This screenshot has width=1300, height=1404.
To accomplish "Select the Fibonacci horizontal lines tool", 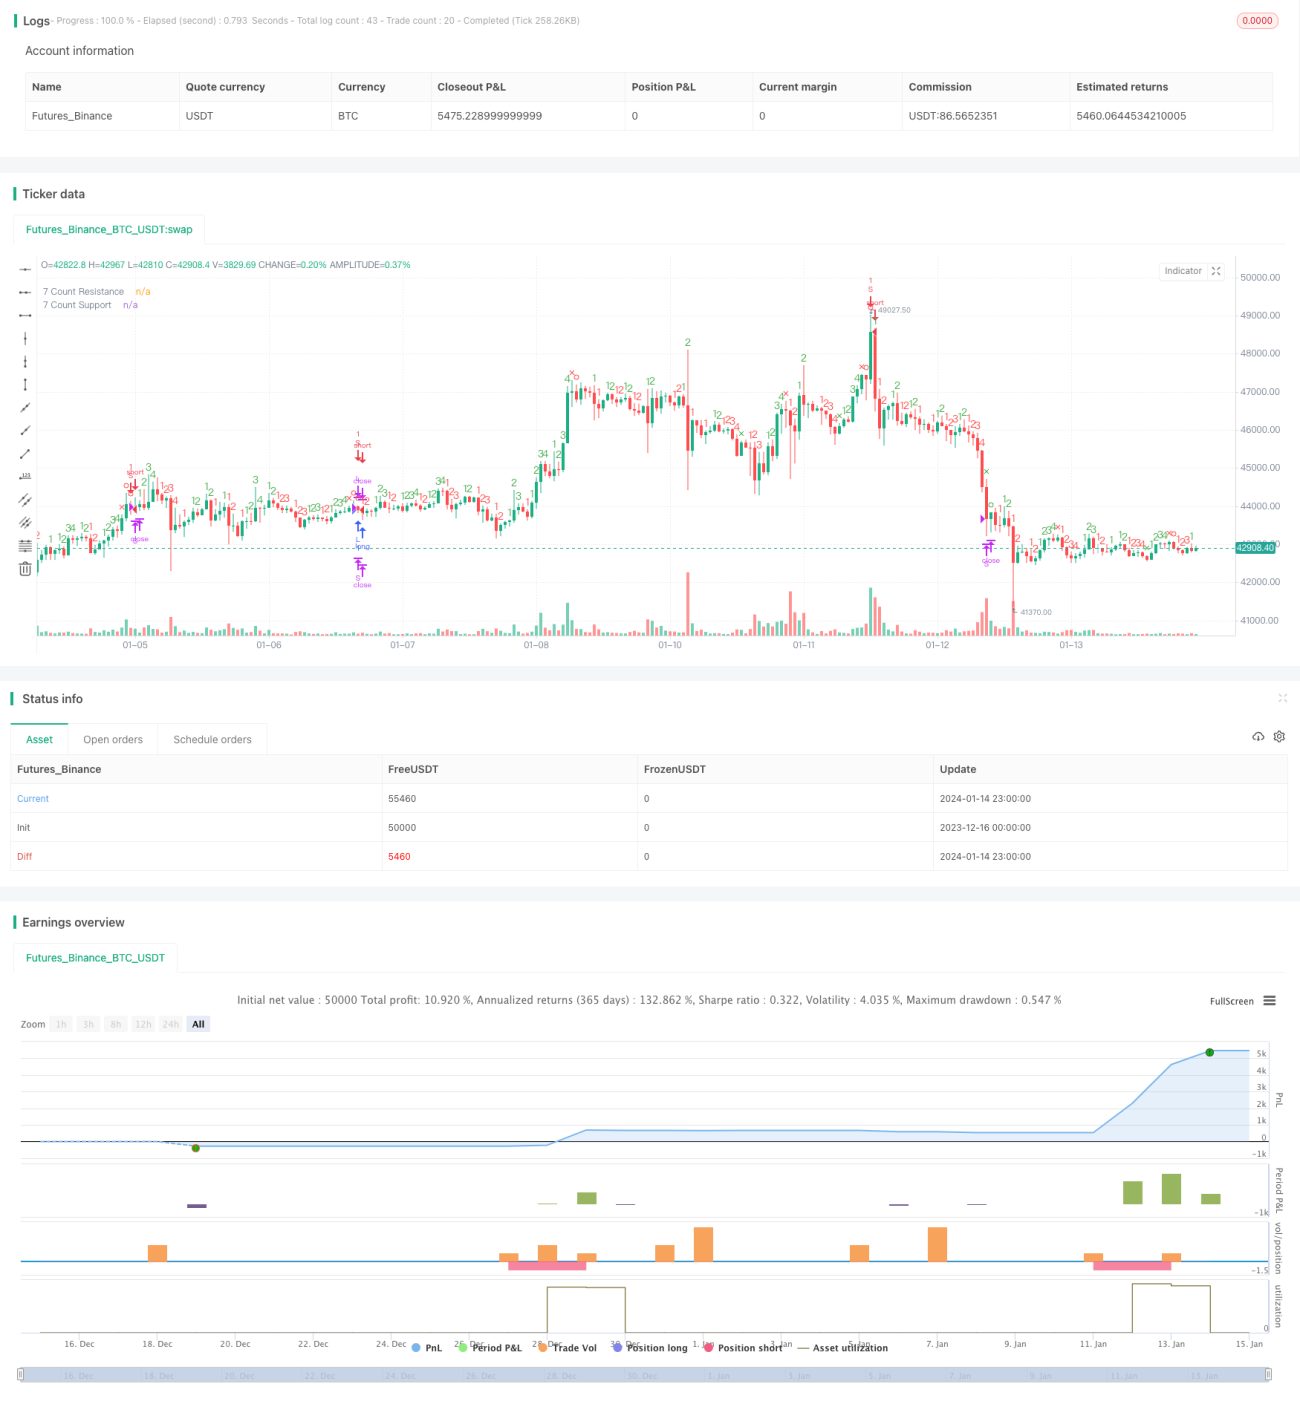I will (25, 545).
